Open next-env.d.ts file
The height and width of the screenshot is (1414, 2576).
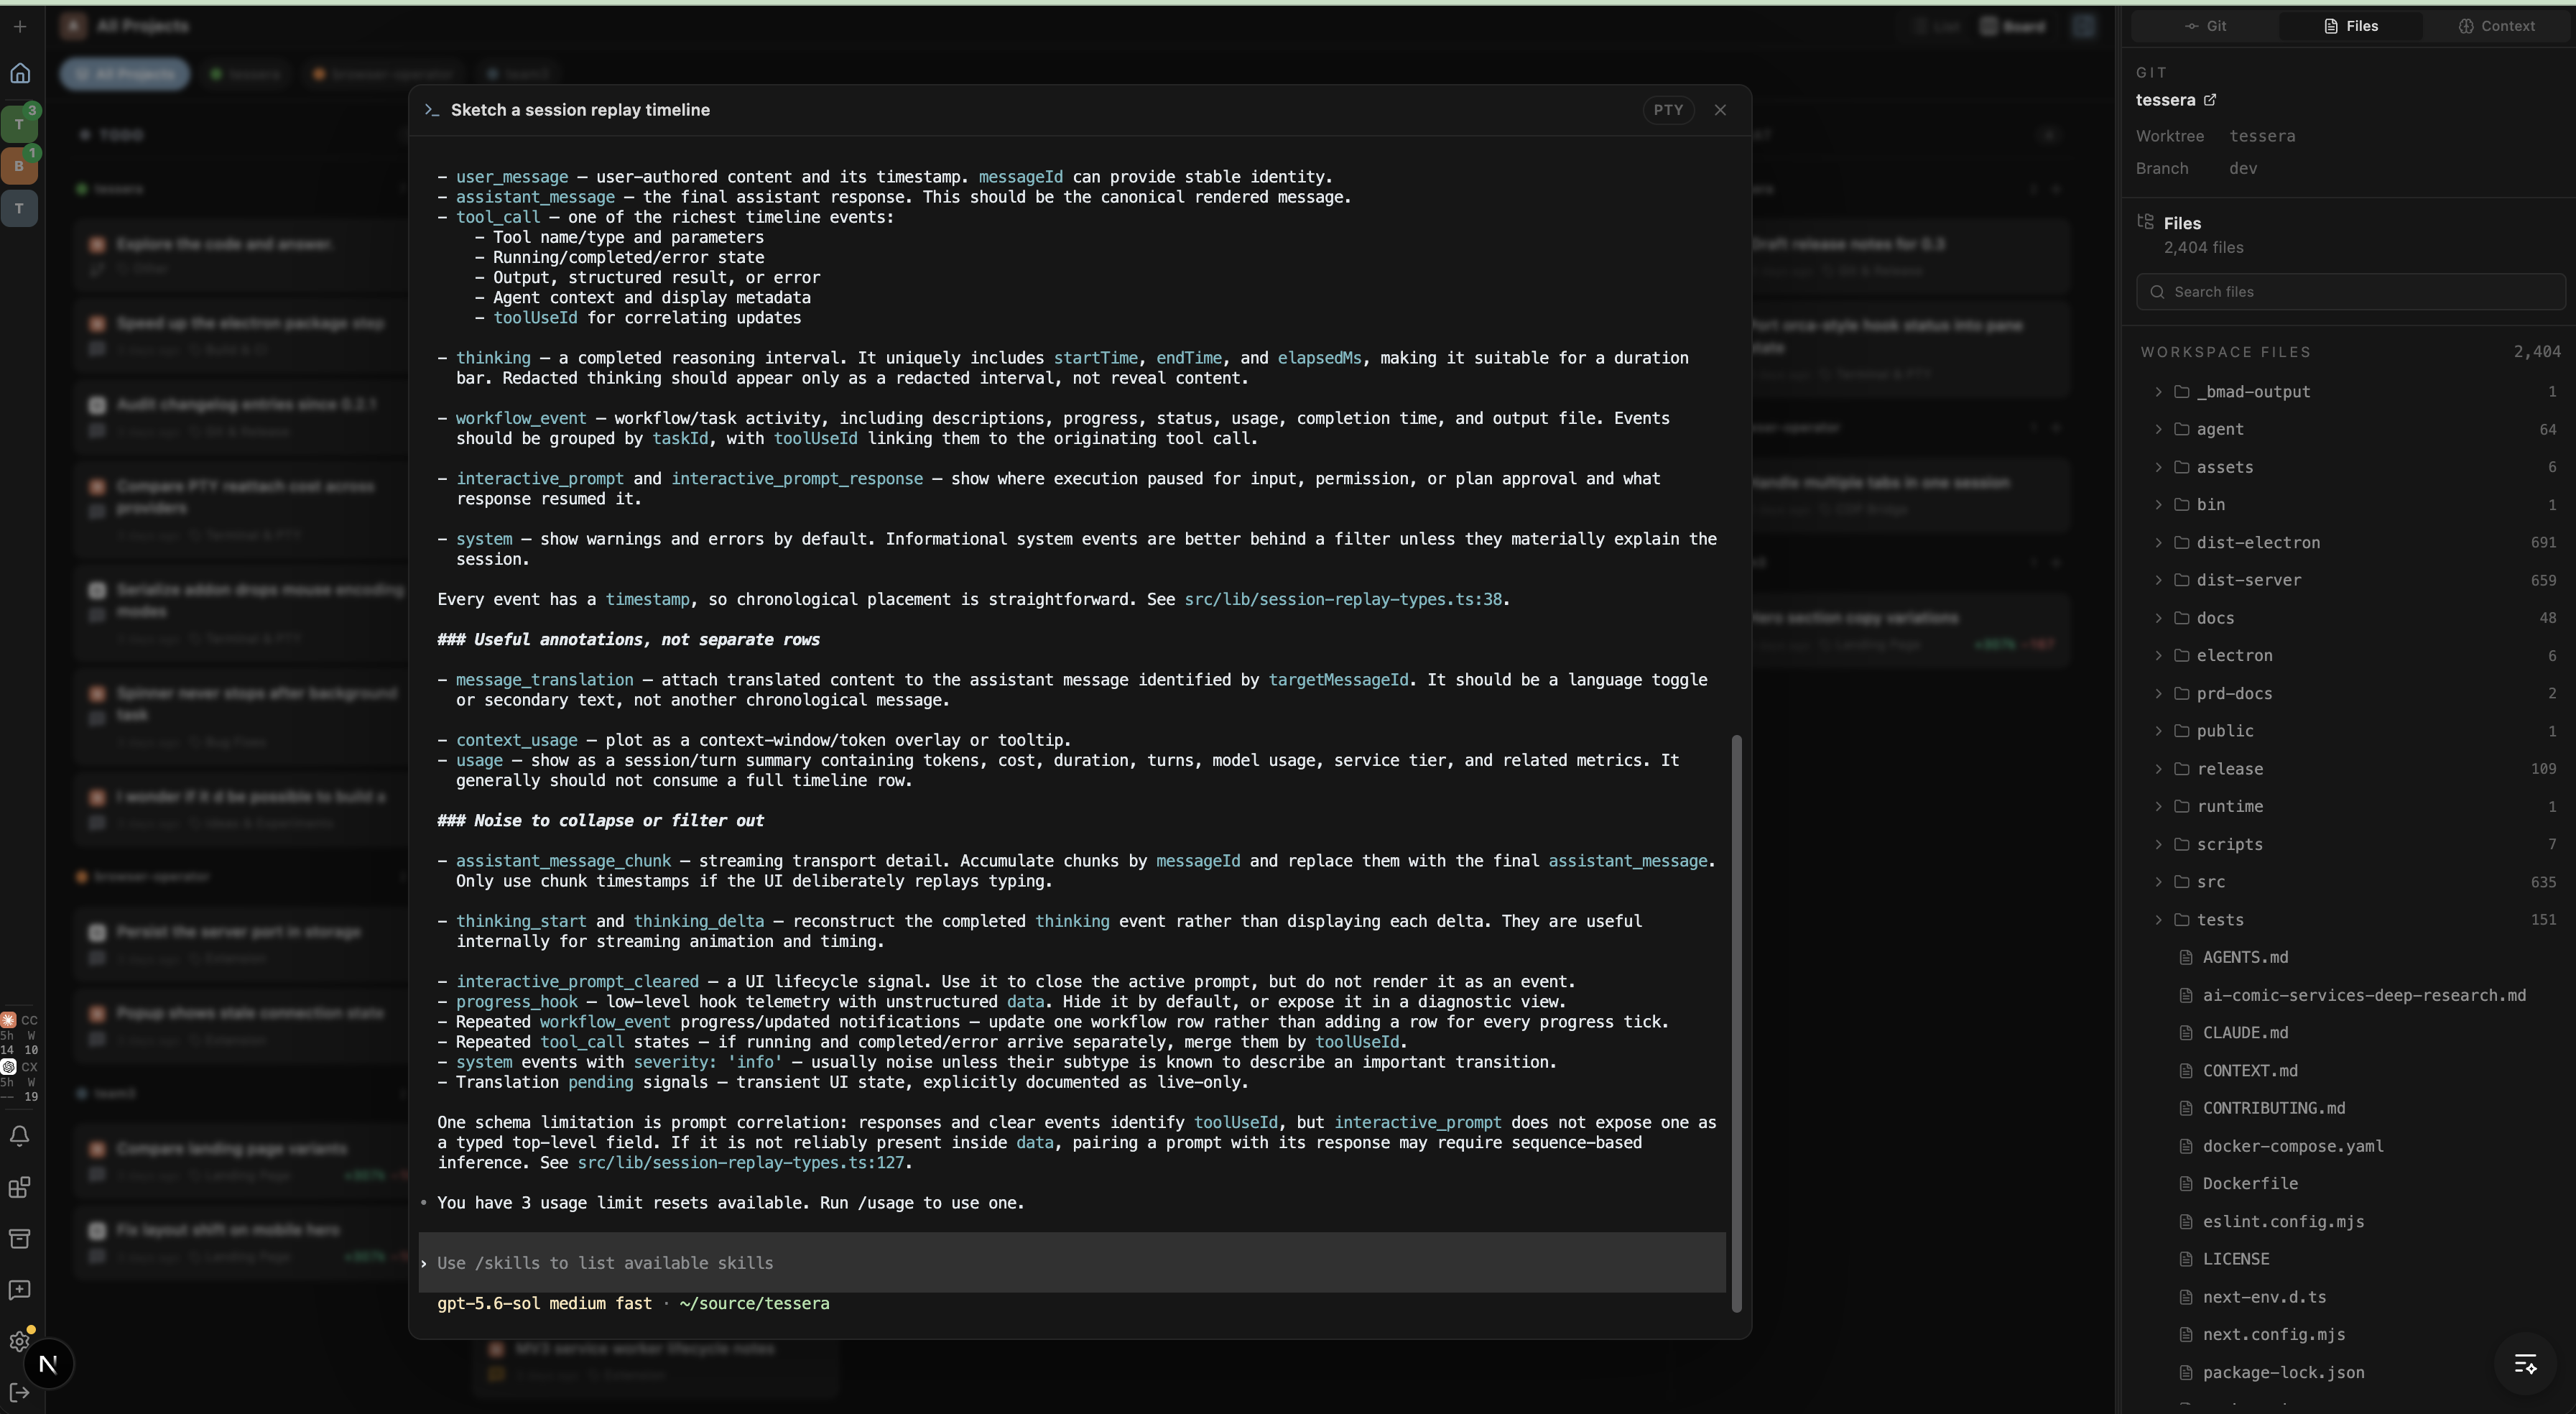[2264, 1297]
